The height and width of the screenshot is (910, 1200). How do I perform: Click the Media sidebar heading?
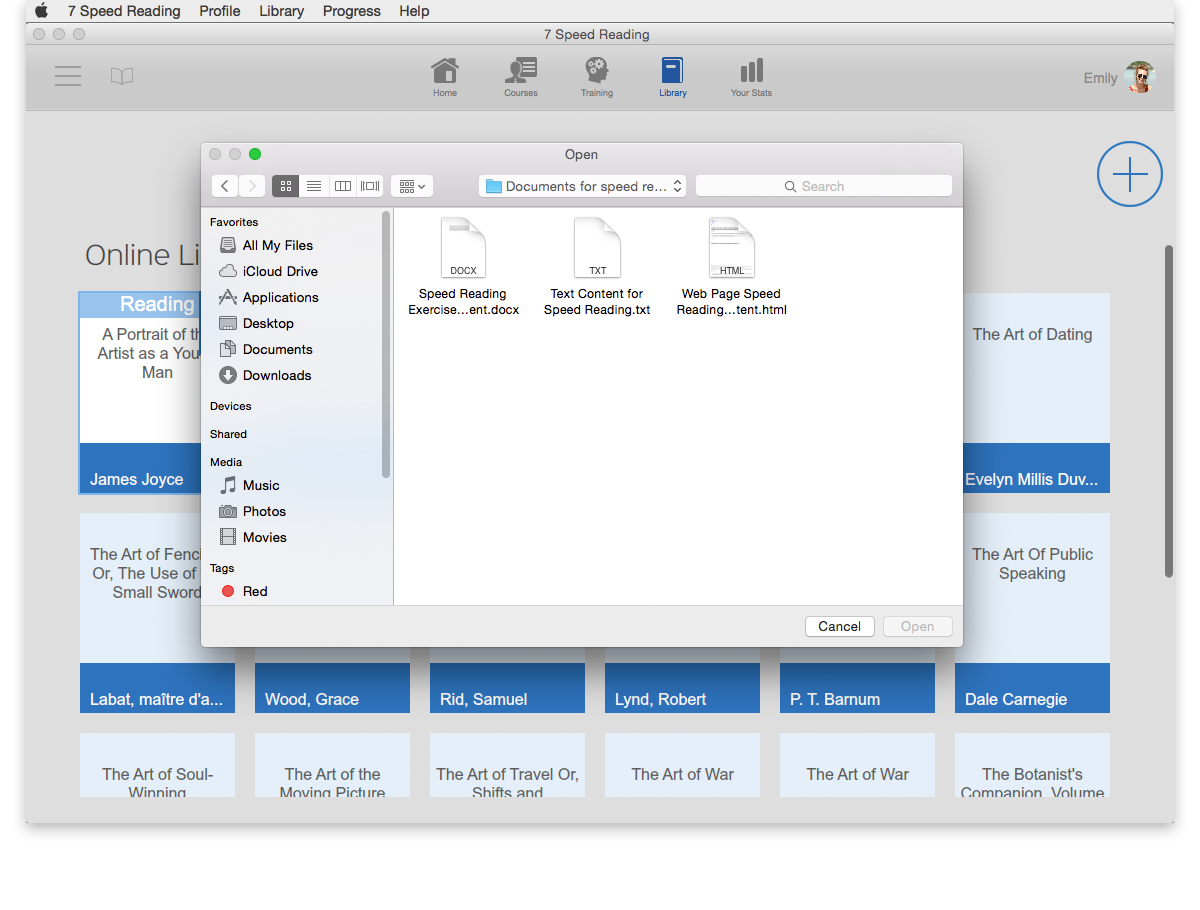pos(226,462)
